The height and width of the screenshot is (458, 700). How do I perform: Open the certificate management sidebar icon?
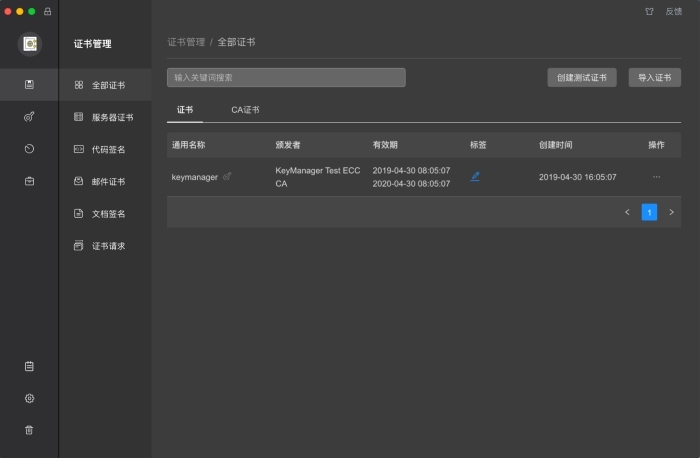pyautogui.click(x=29, y=84)
